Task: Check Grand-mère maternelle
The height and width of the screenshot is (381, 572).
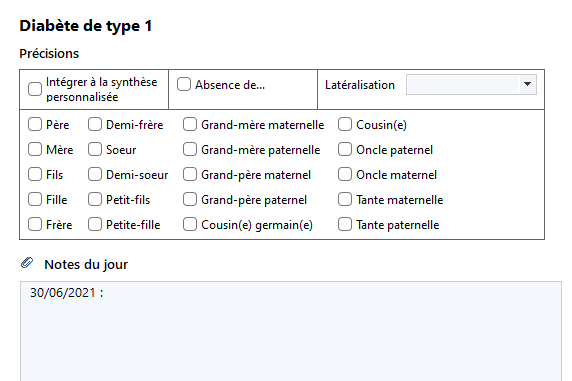Action: click(190, 124)
